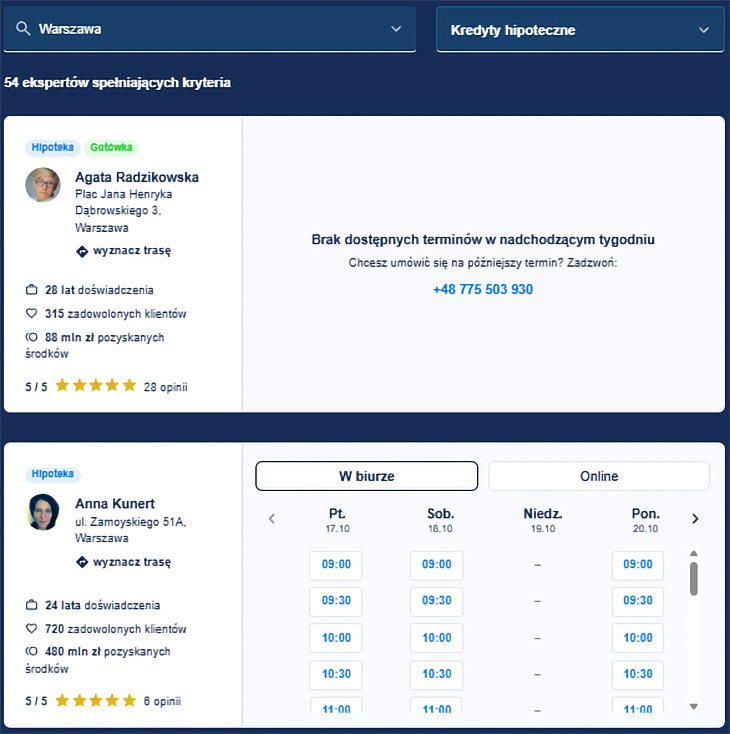This screenshot has height=734, width=730.
Task: Pick Monday 20.10 slot at 09:30
Action: [637, 601]
